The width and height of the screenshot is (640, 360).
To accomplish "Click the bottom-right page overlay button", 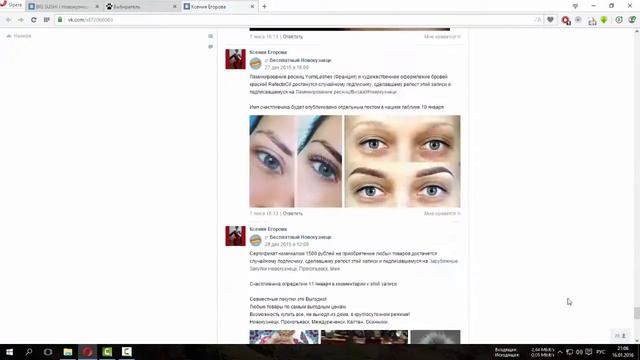I will [620, 336].
